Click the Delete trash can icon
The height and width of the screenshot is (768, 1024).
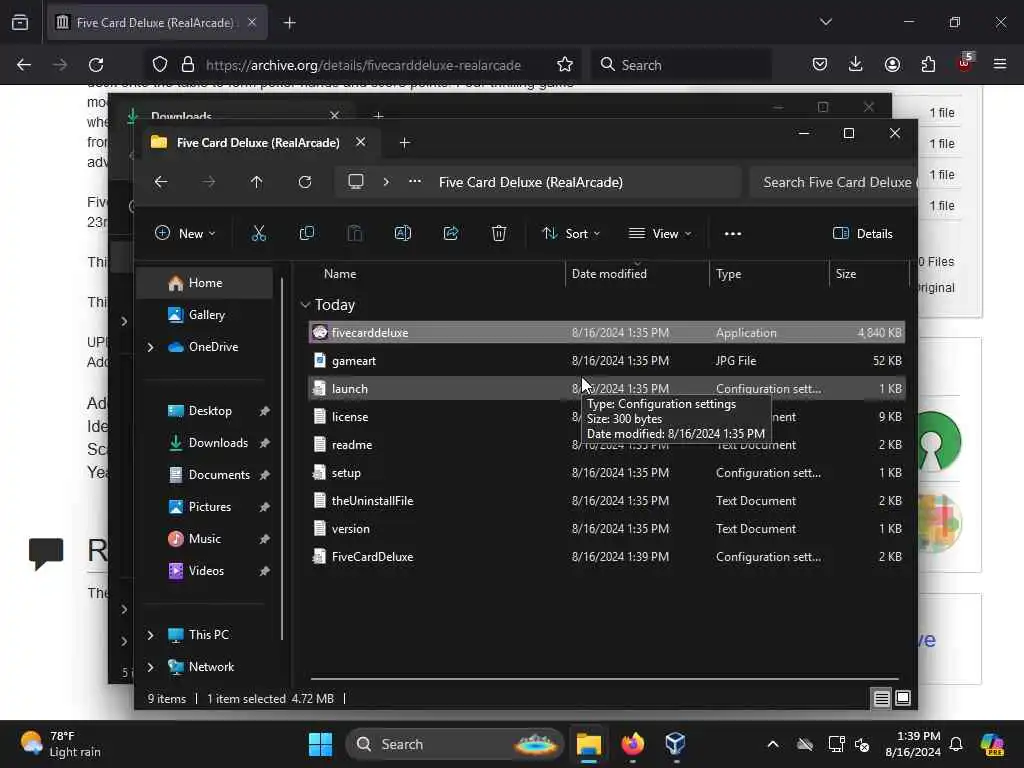[499, 233]
